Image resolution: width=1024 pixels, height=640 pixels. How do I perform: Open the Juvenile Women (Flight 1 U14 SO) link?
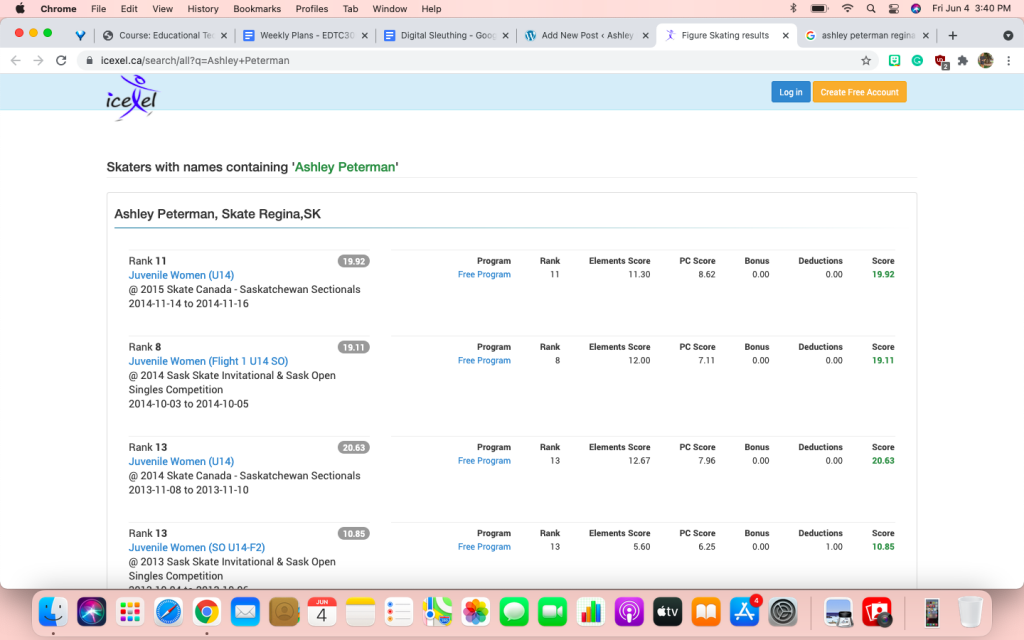(x=208, y=361)
